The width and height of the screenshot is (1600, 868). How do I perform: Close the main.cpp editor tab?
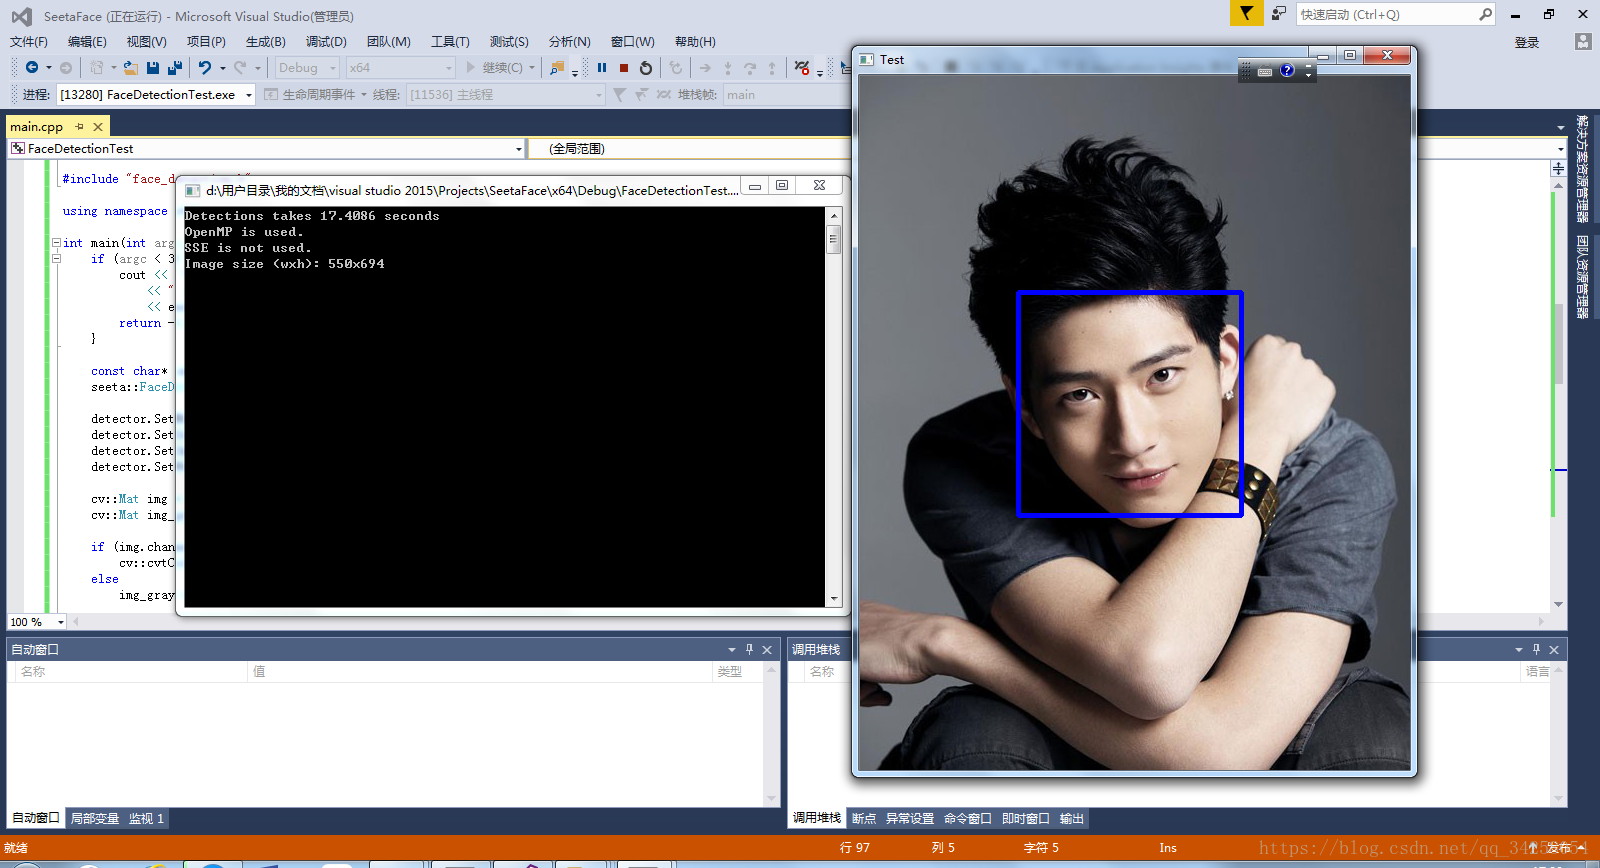98,127
